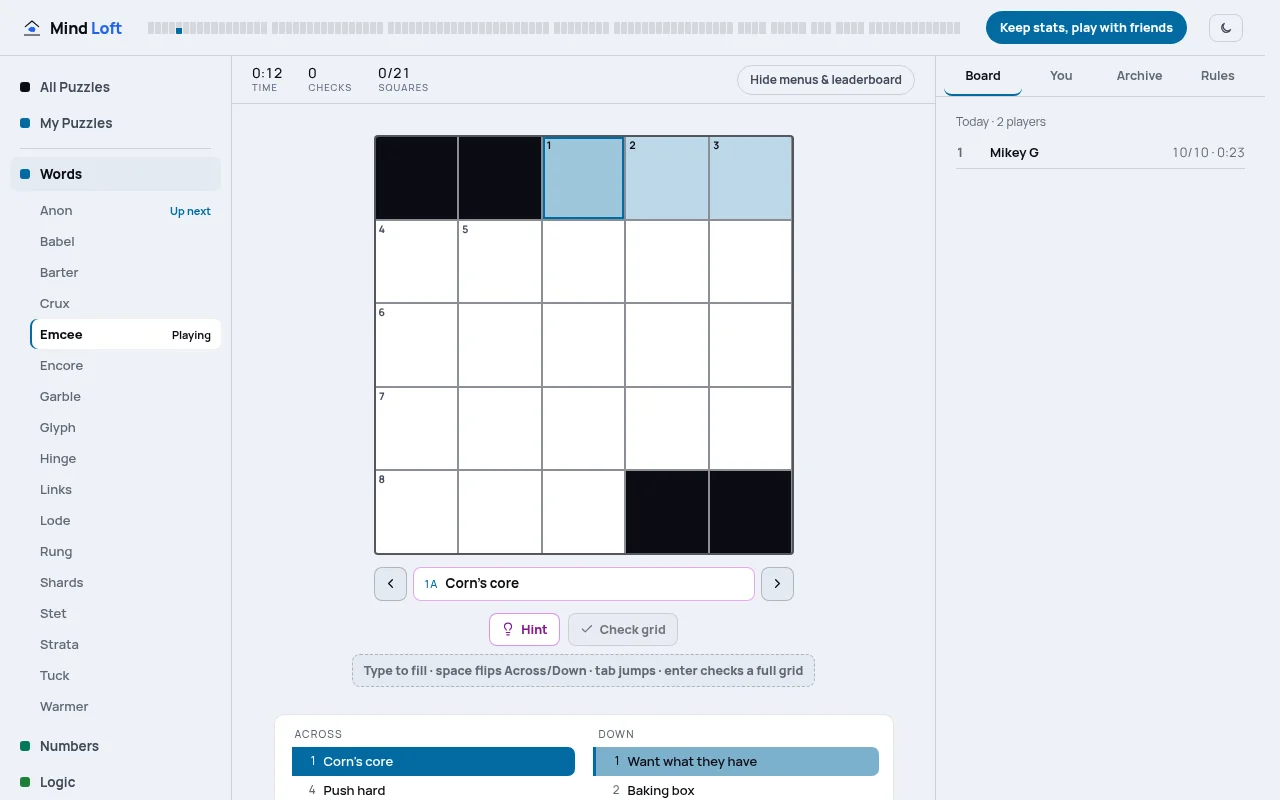Choose the Garble puzzle
The height and width of the screenshot is (800, 1280).
[x=125, y=397]
